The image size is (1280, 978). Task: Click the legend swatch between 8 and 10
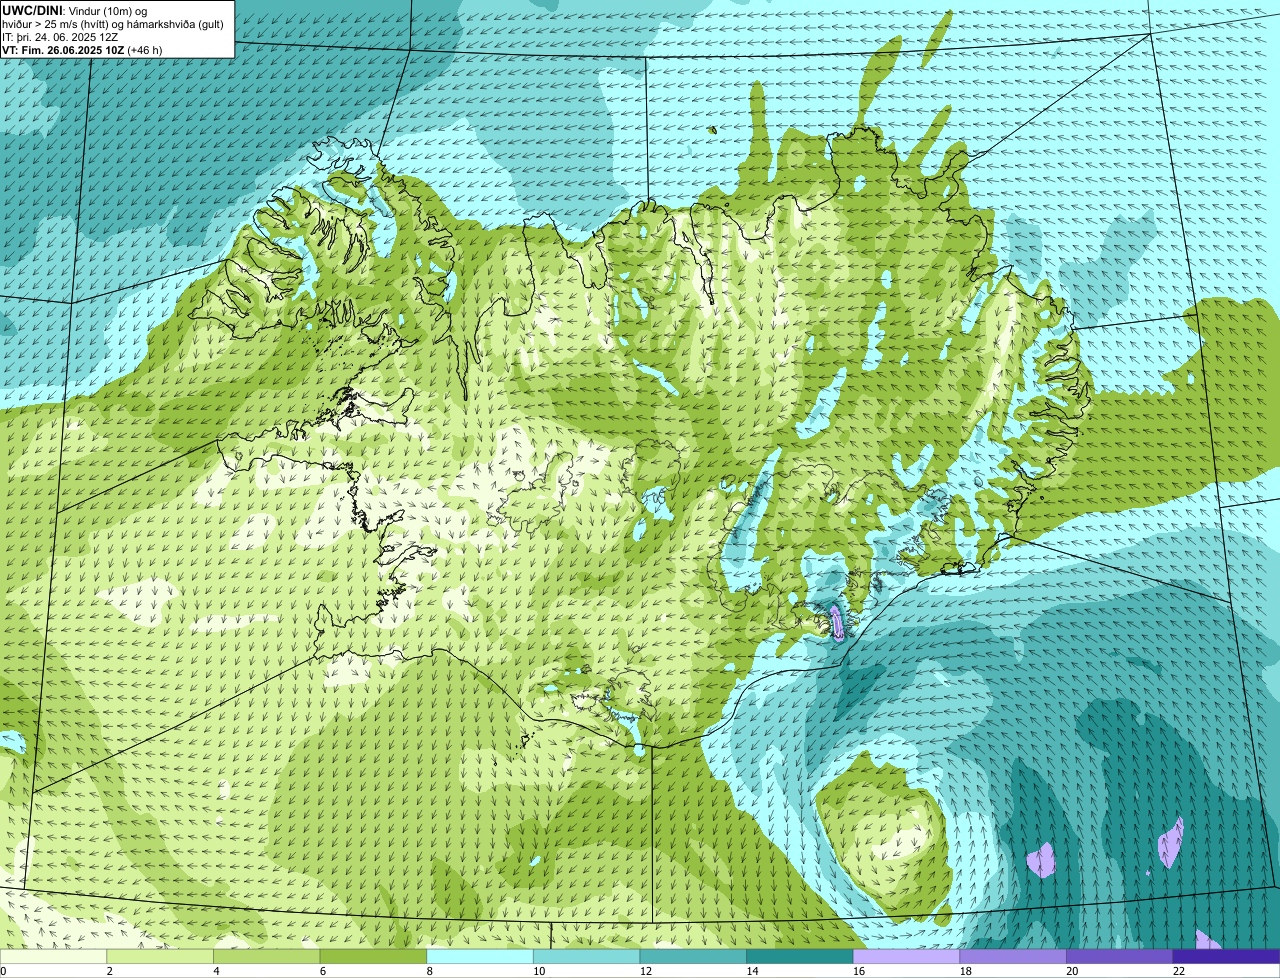(x=480, y=956)
